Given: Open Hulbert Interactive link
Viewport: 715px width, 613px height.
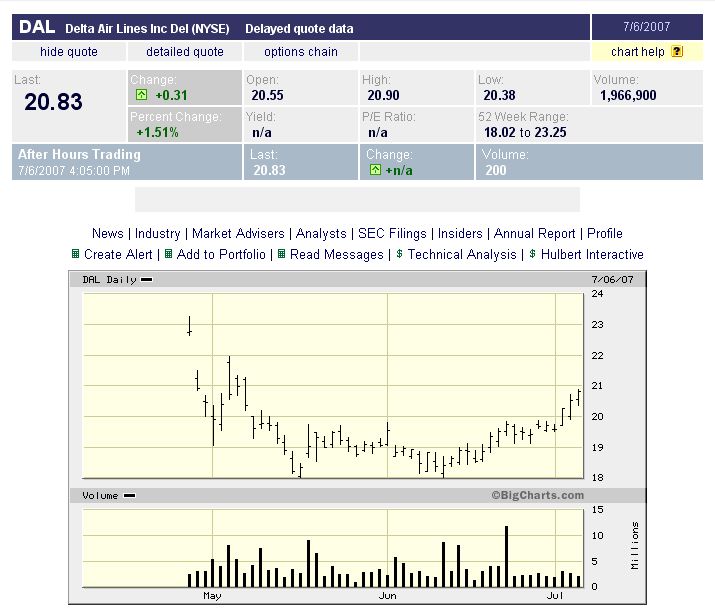Looking at the screenshot, I should [x=592, y=254].
